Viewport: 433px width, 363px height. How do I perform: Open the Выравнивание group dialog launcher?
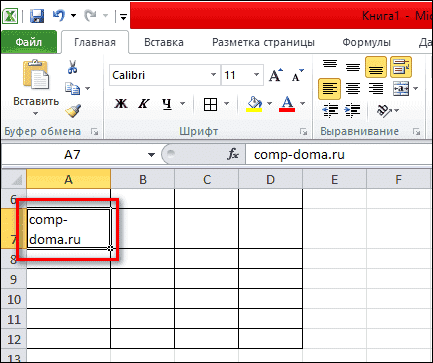pos(416,132)
